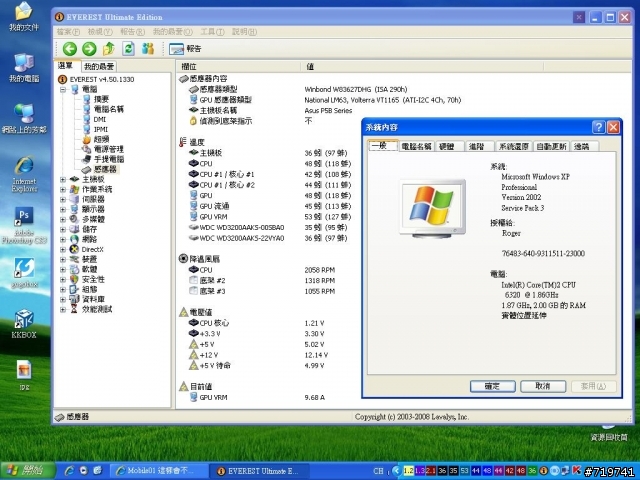Click the CH language indicator in taskbar
Image resolution: width=640 pixels, height=480 pixels.
(378, 471)
